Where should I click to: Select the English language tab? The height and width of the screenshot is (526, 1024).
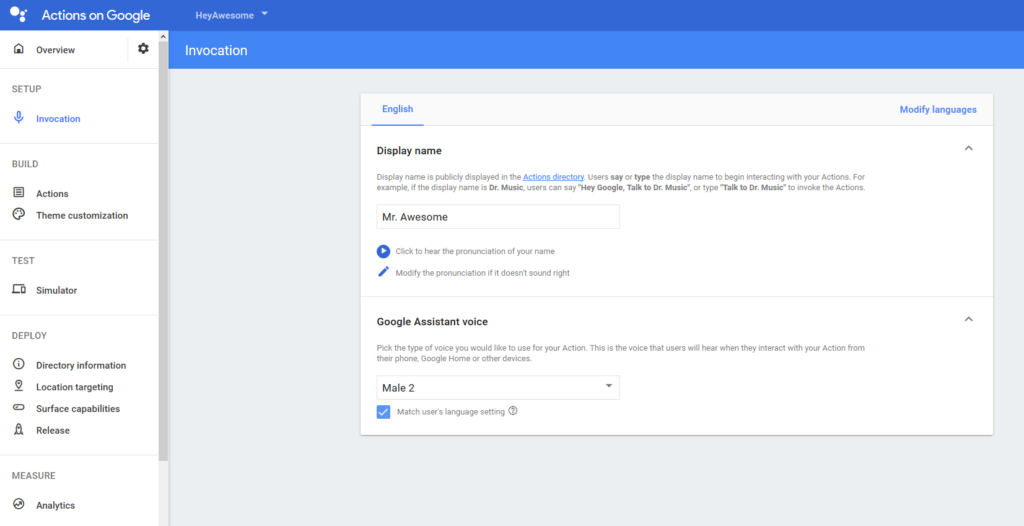[398, 109]
